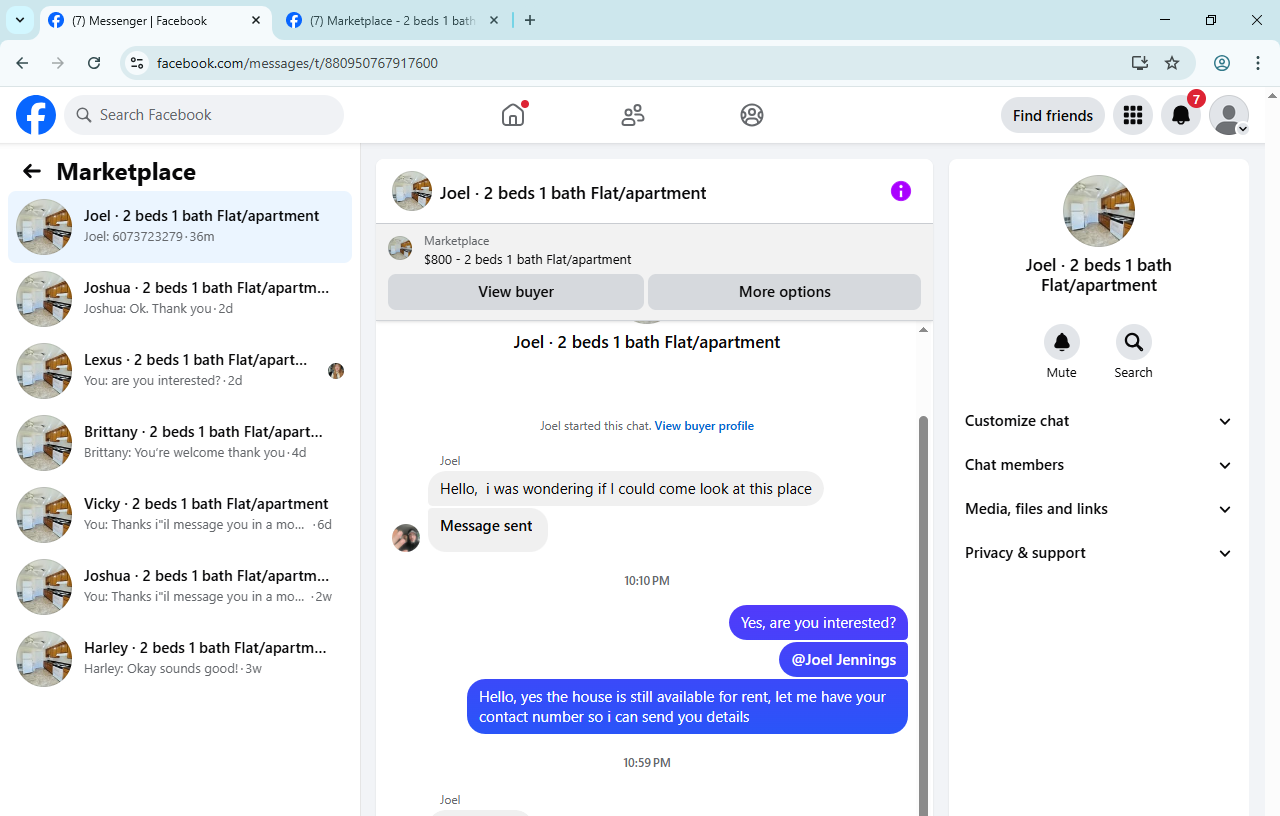Image resolution: width=1280 pixels, height=816 pixels.
Task: Open new browser tab with plus
Action: point(530,20)
